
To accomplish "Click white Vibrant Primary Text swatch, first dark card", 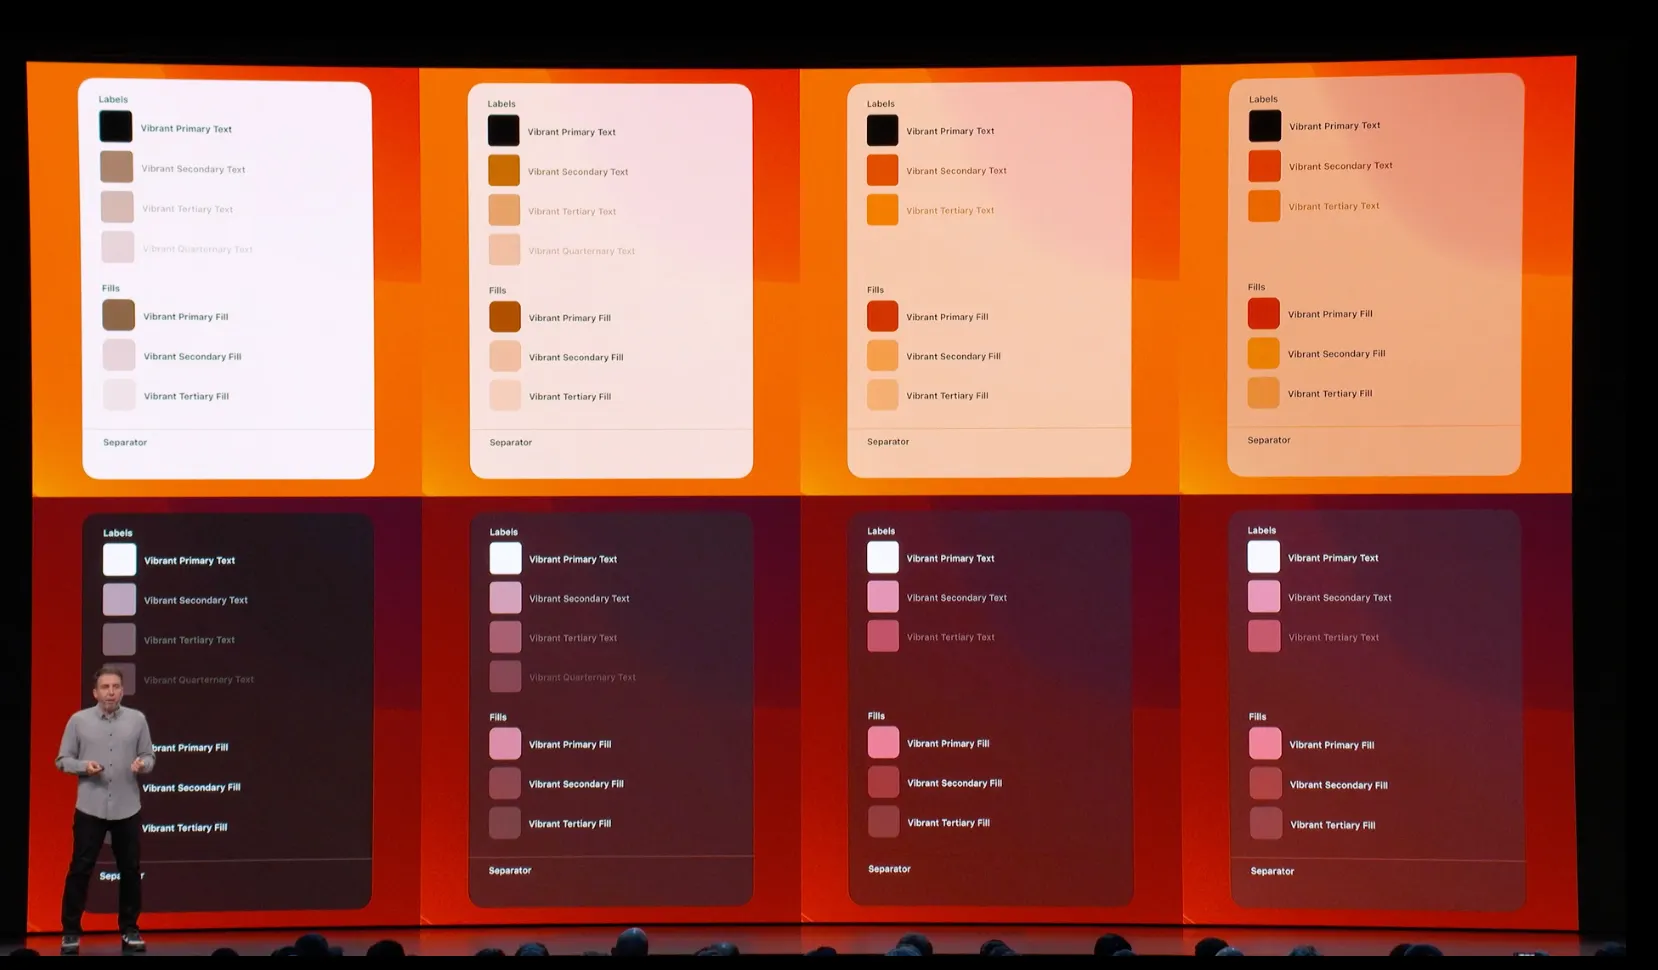I will click(x=120, y=560).
